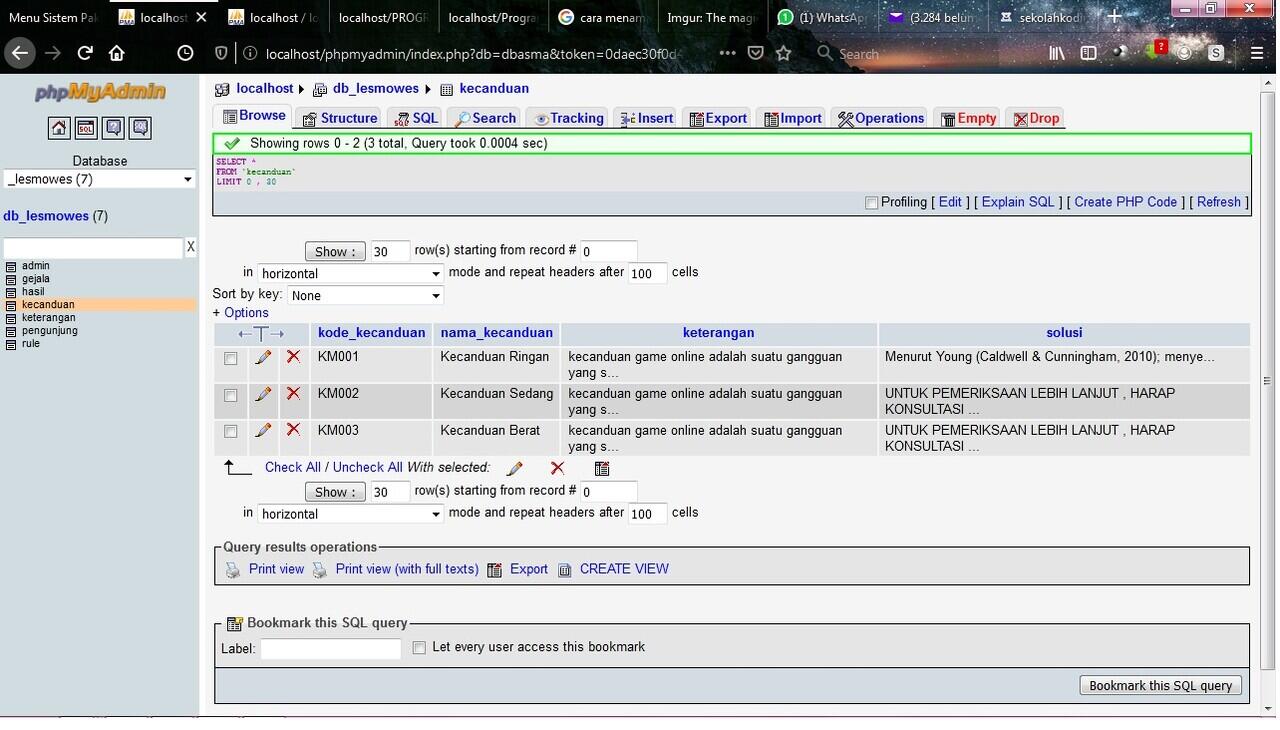Open pengunjung table in sidebar
The image size is (1280, 730).
point(49,330)
